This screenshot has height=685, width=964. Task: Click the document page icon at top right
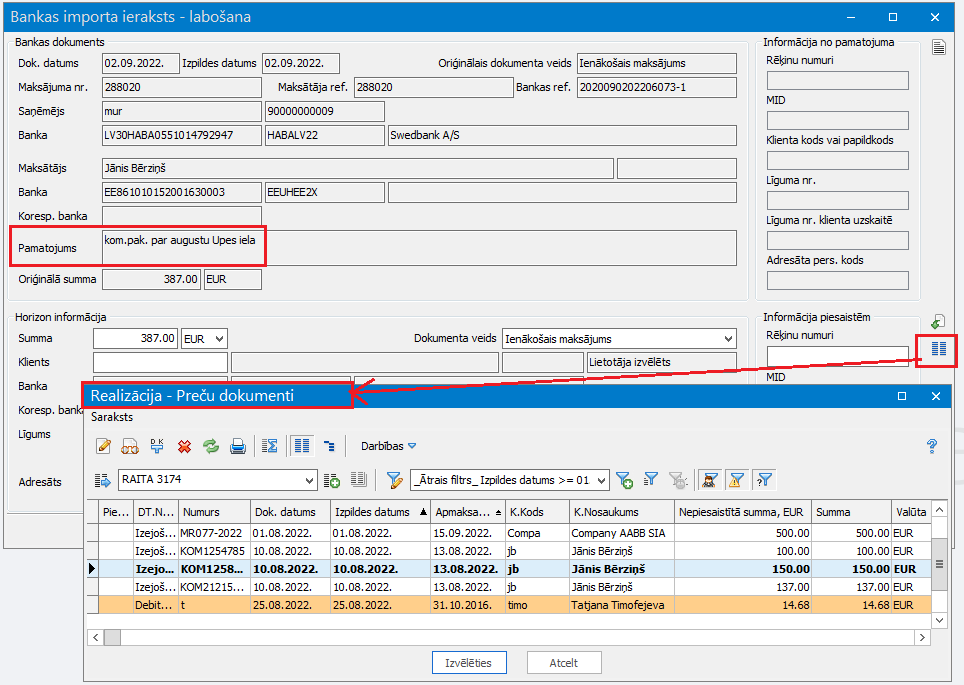click(x=938, y=47)
